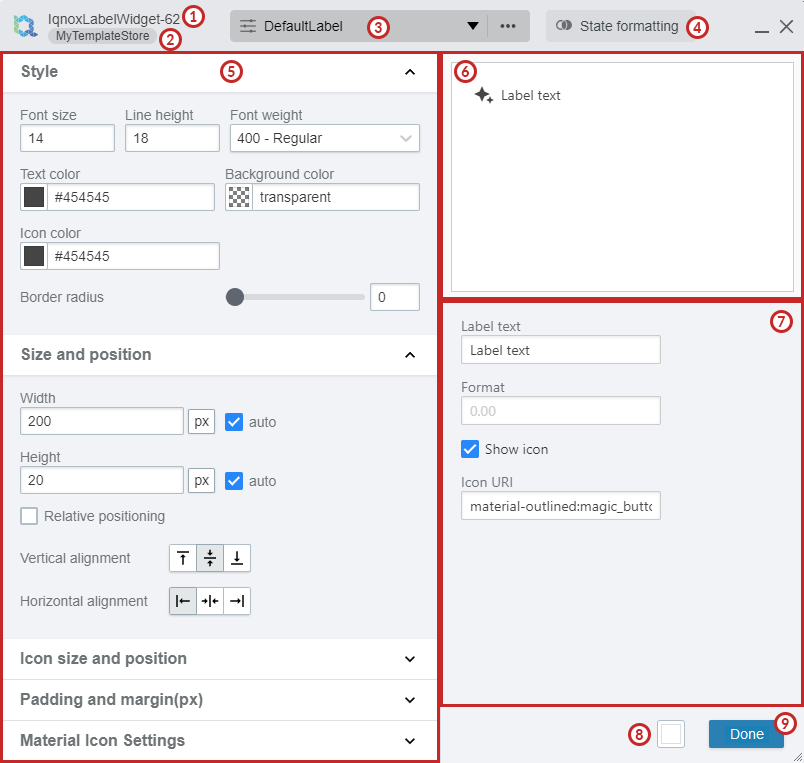Uncheck Show icon

click(470, 449)
